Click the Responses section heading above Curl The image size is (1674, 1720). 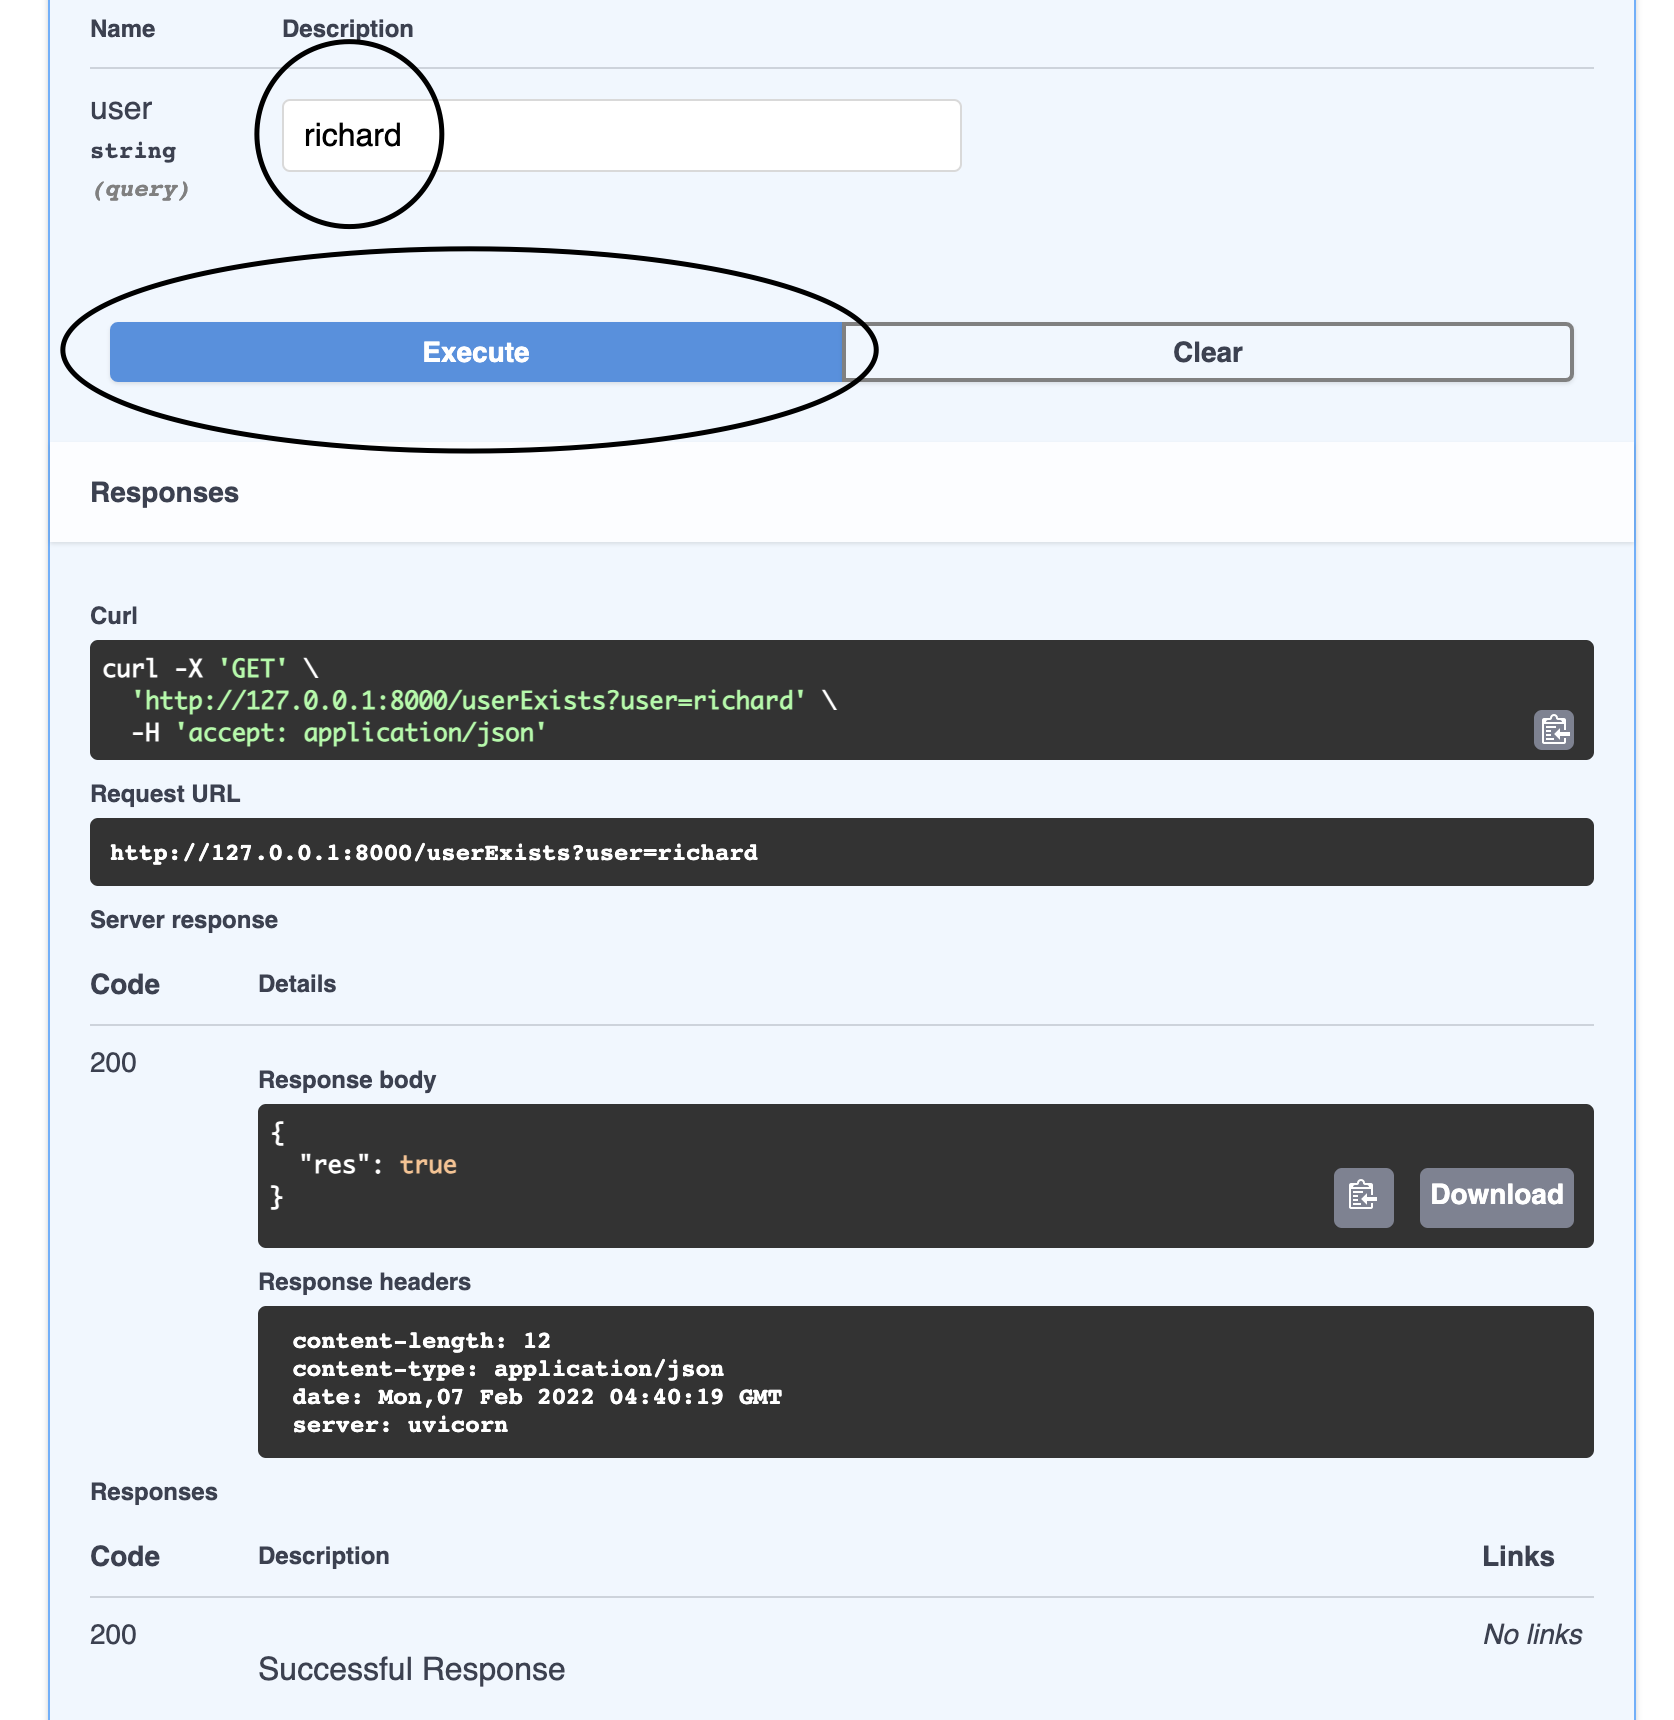pos(164,493)
